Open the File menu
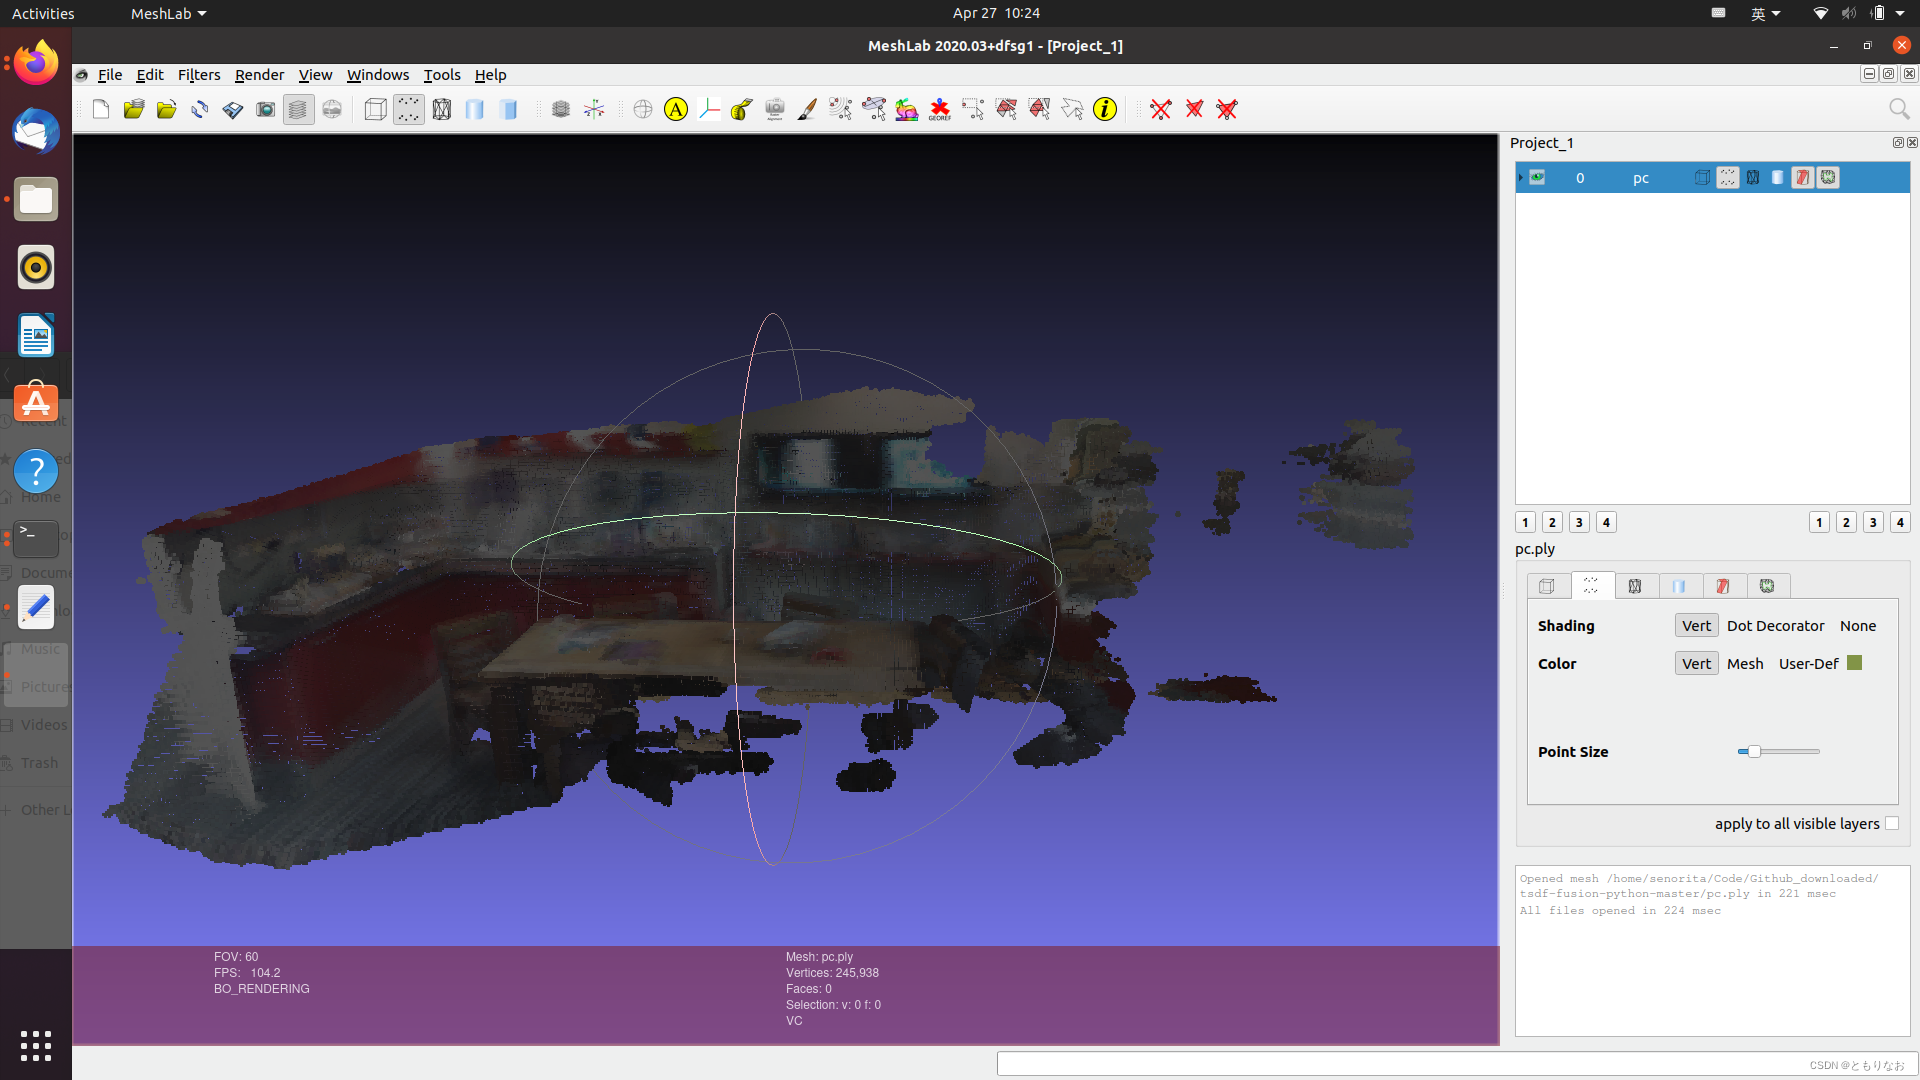 pos(110,75)
